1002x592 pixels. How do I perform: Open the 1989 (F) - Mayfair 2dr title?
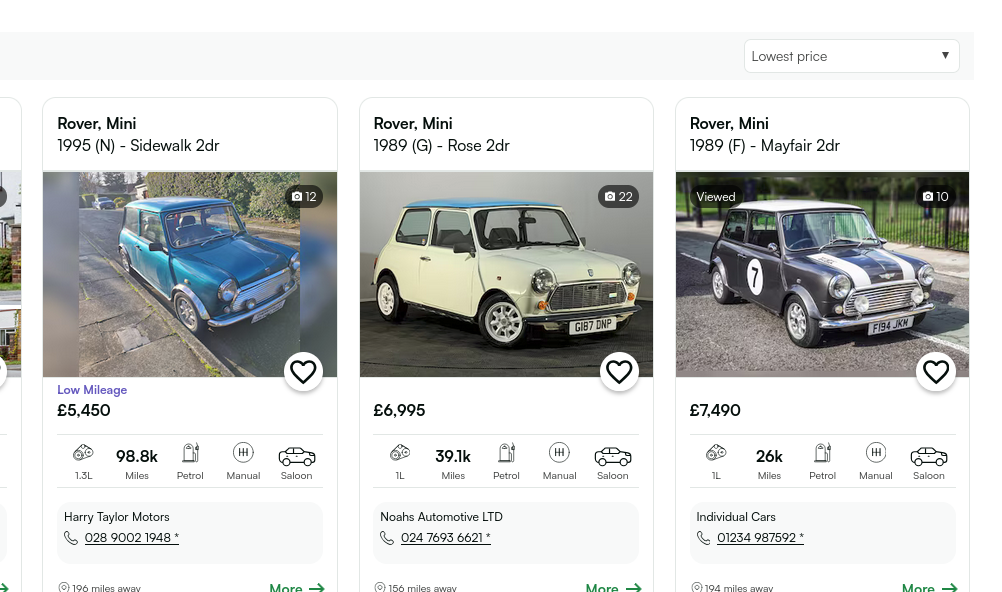pos(765,146)
